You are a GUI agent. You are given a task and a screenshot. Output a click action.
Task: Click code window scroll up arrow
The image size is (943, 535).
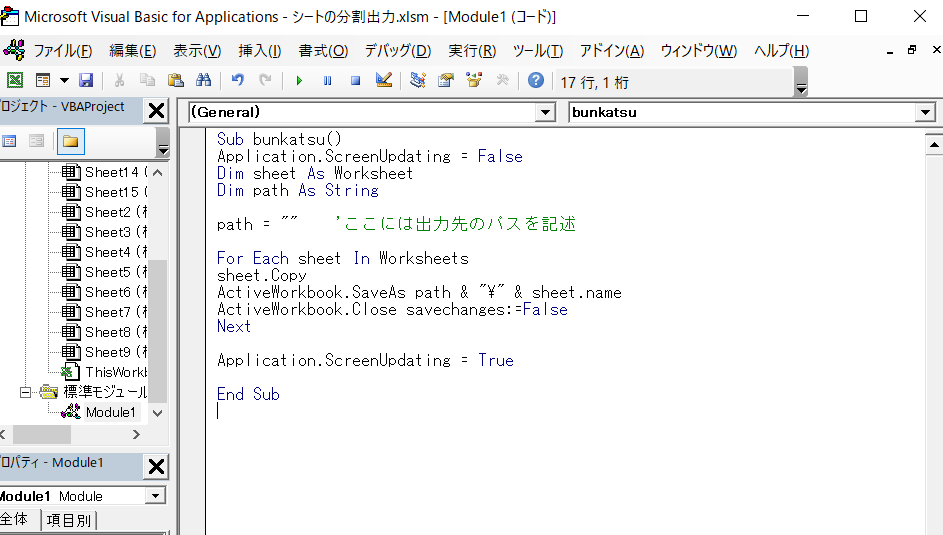point(934,144)
